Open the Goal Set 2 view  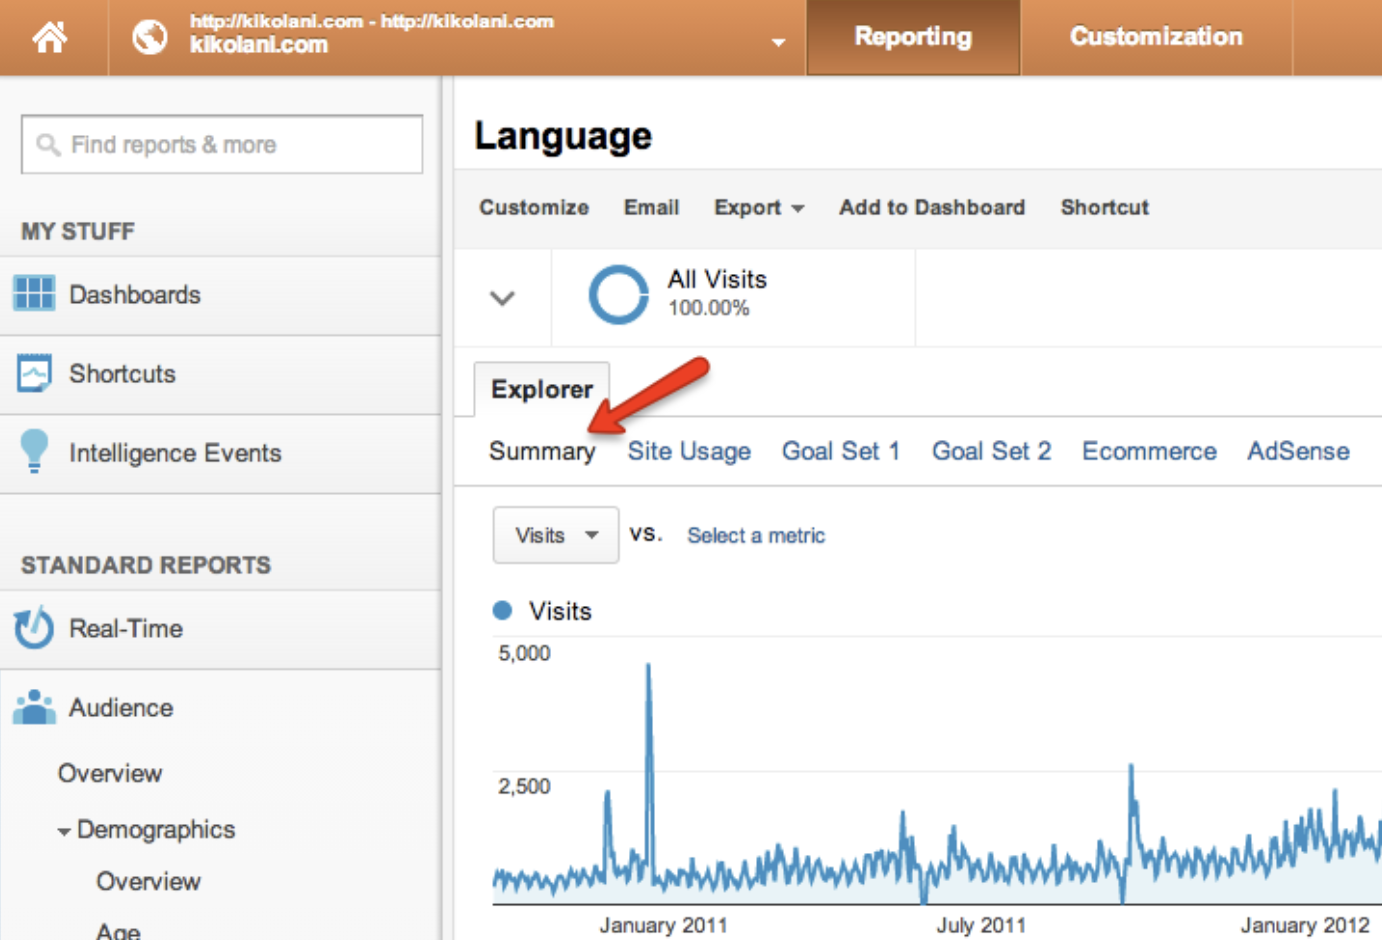pos(992,451)
